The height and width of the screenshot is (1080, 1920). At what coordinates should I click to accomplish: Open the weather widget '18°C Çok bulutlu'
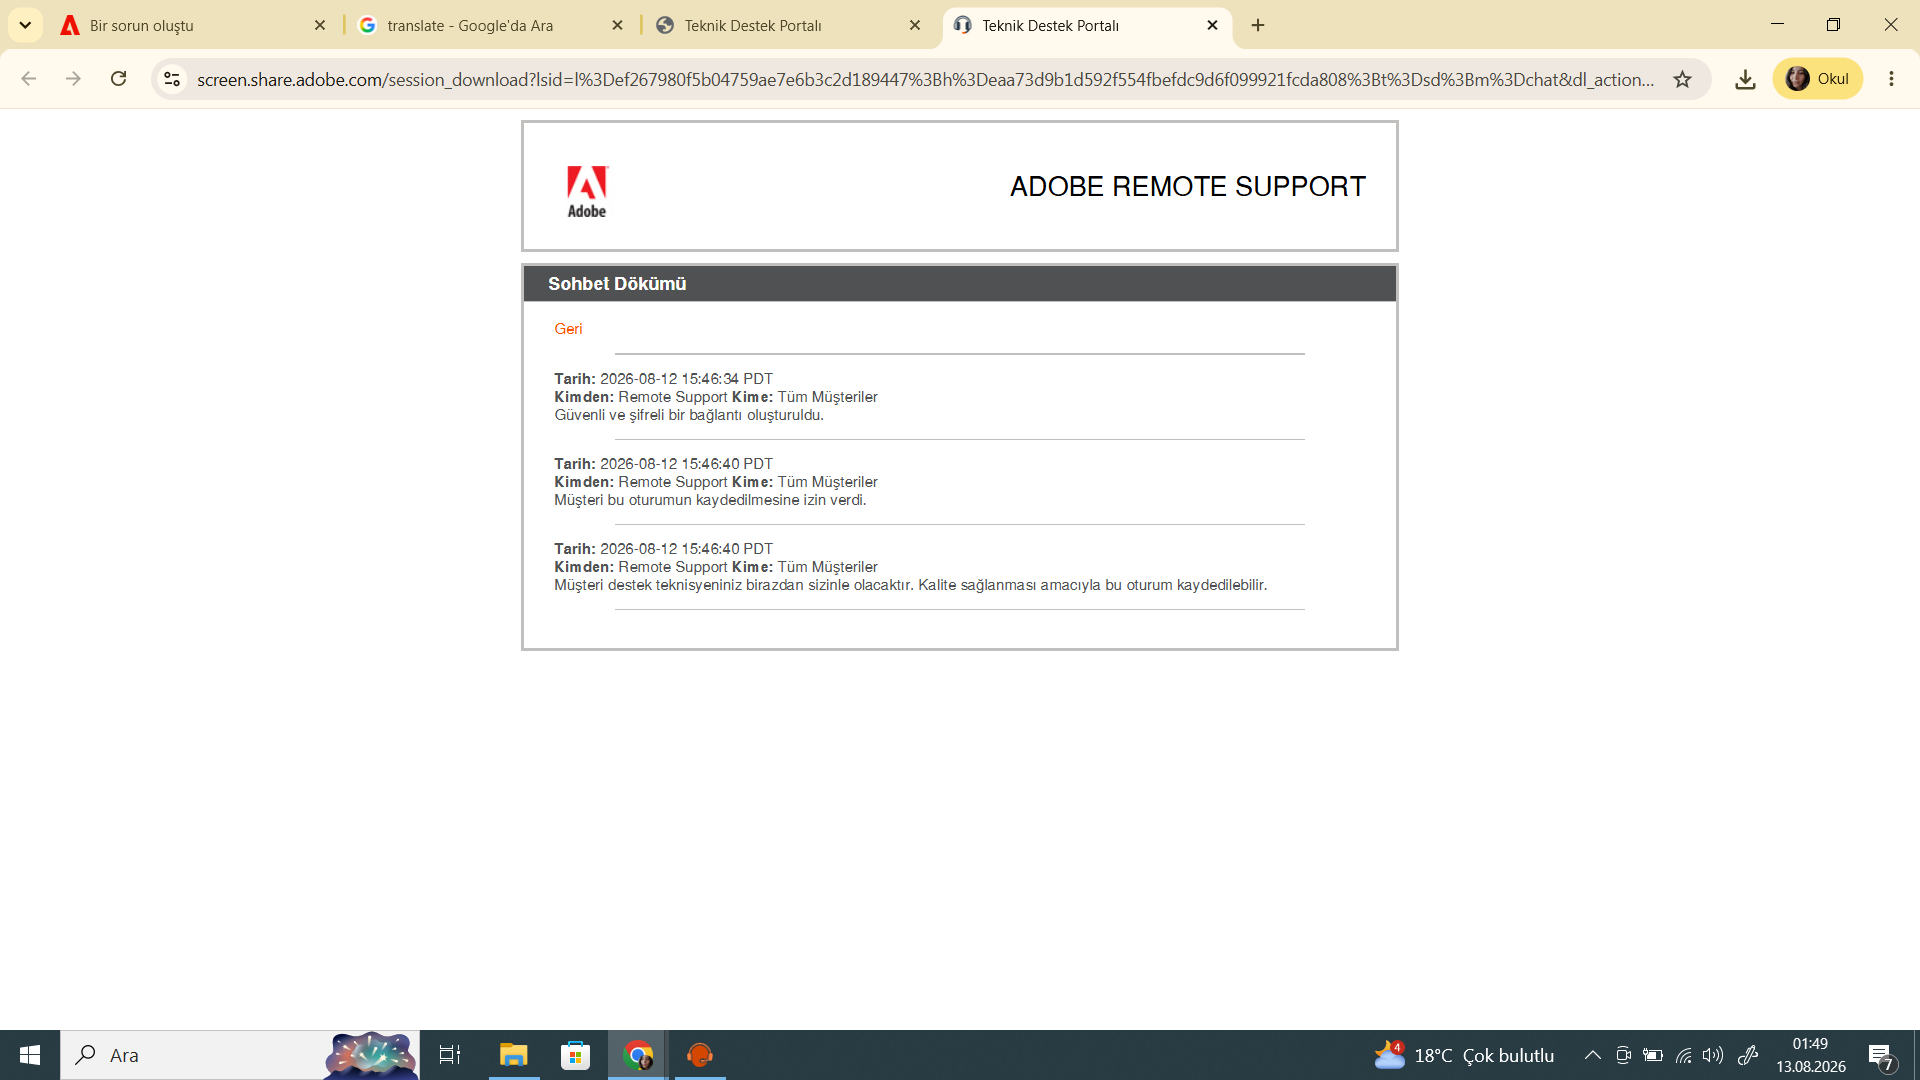click(1465, 1055)
